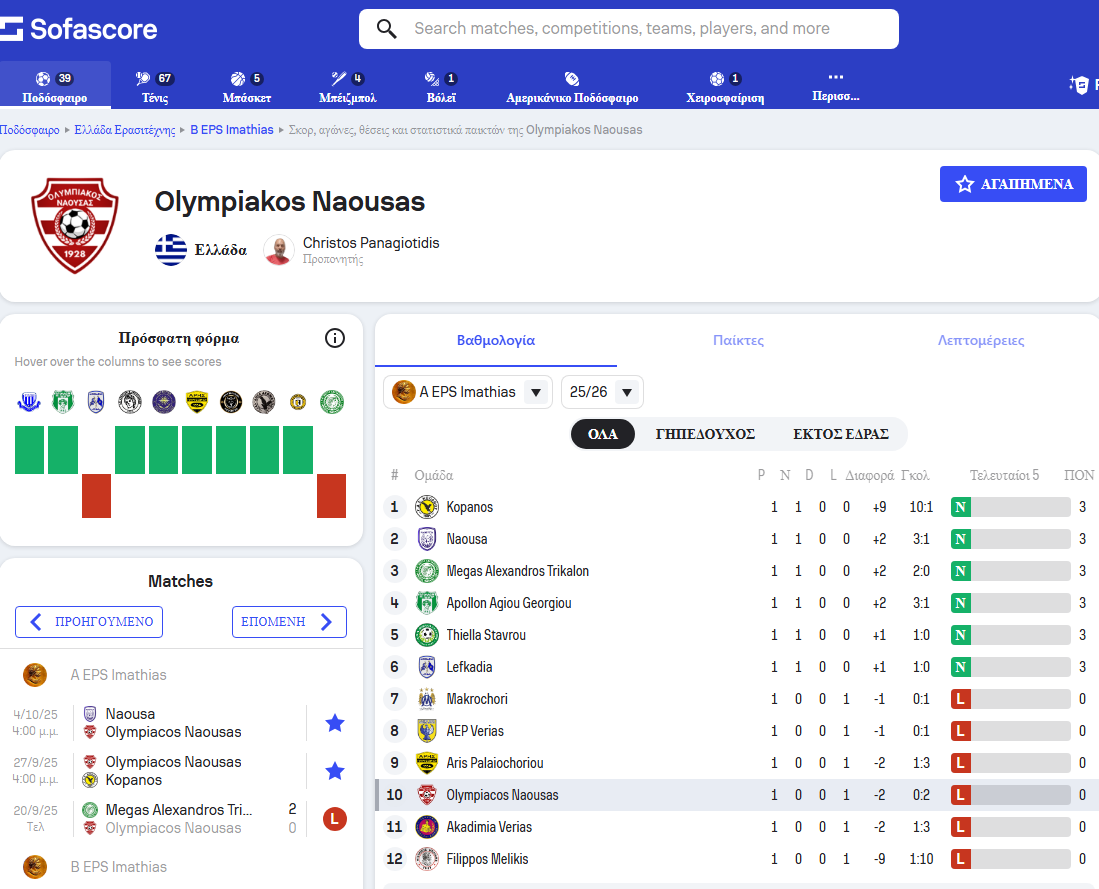Open the Ποδόσφαιρο sport tab
The image size is (1099, 889).
pyautogui.click(x=55, y=86)
